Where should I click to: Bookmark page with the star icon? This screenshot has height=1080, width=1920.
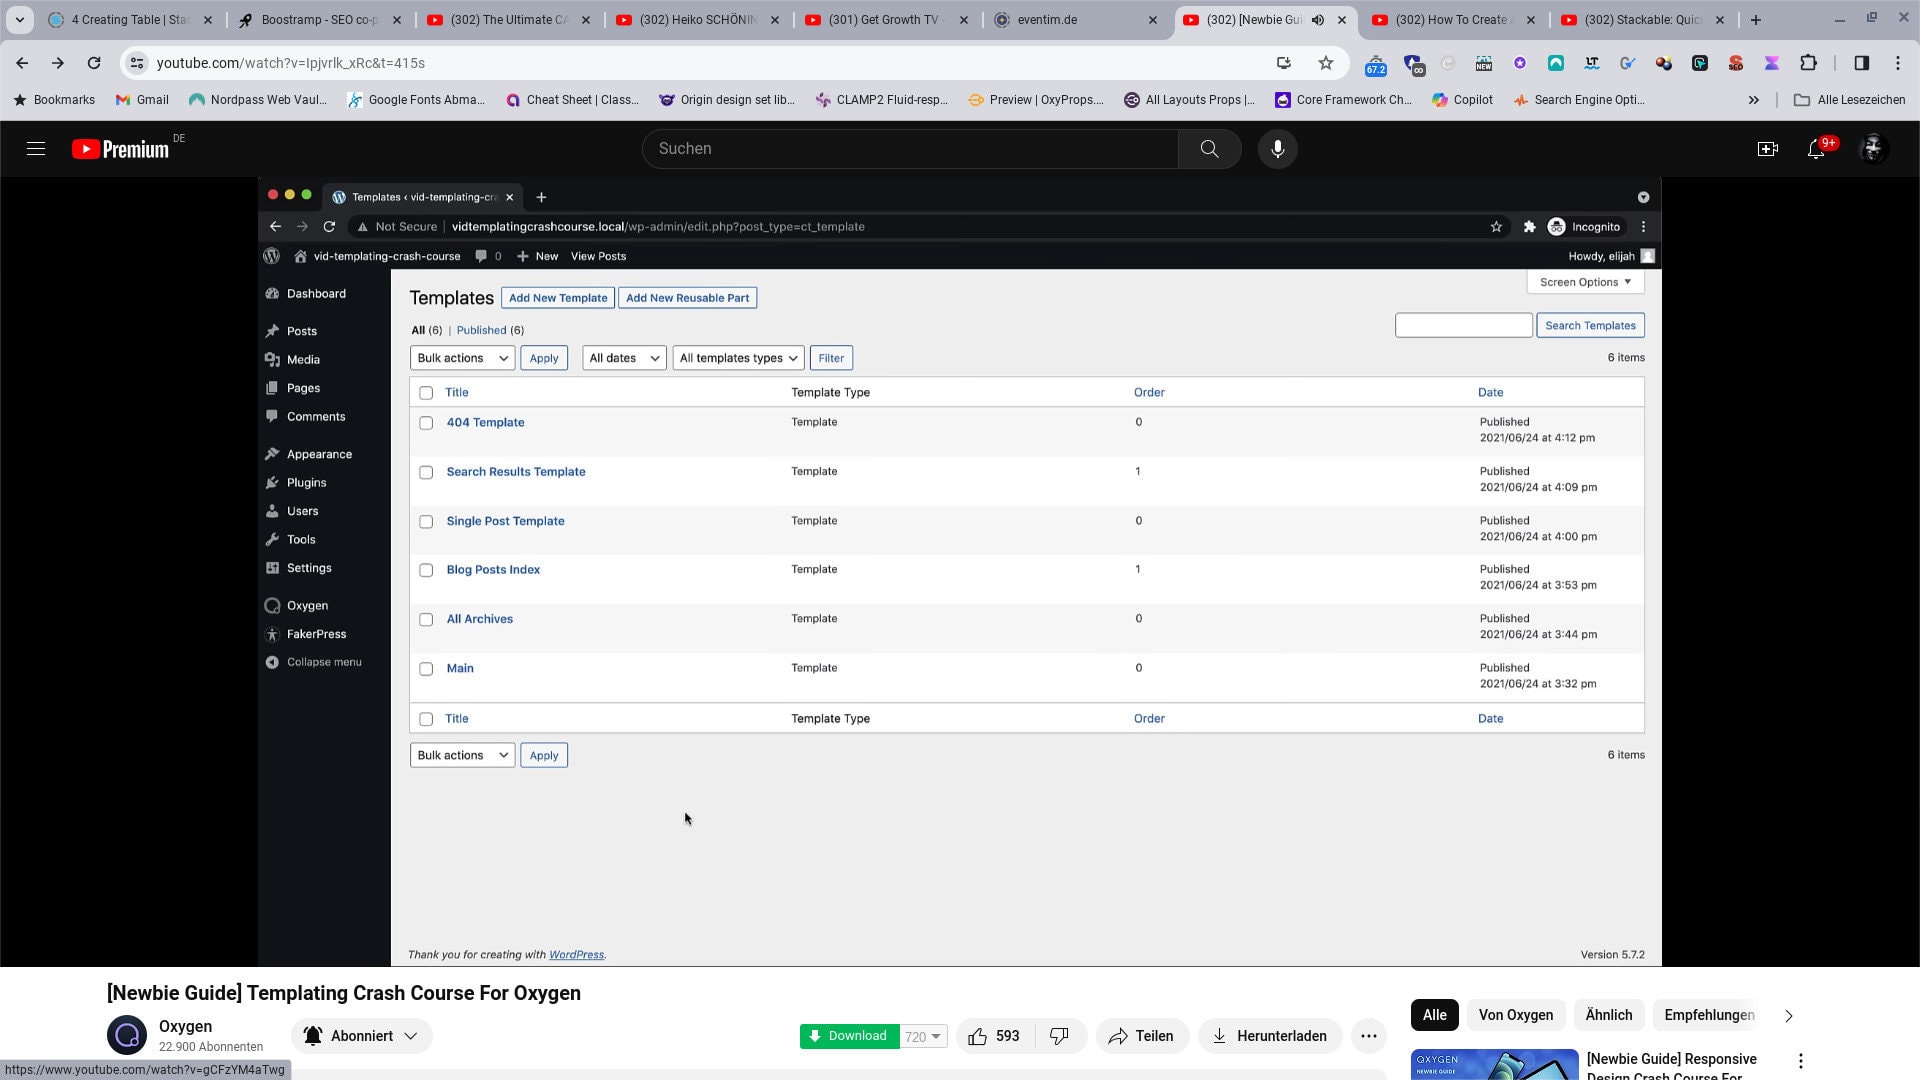tap(1326, 63)
